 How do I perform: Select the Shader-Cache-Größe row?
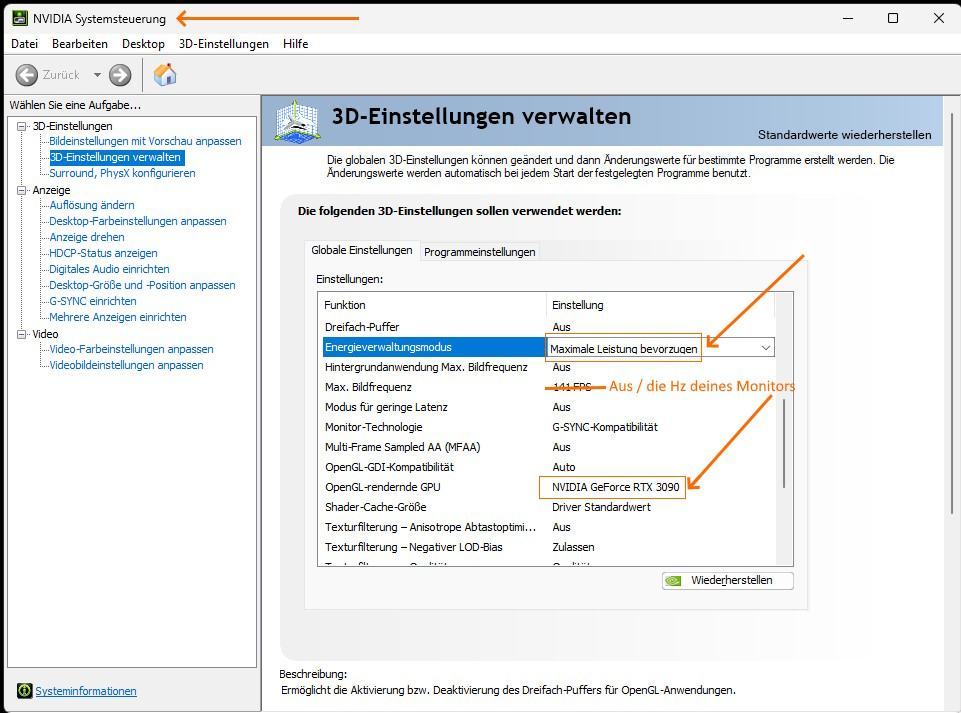pyautogui.click(x=549, y=507)
